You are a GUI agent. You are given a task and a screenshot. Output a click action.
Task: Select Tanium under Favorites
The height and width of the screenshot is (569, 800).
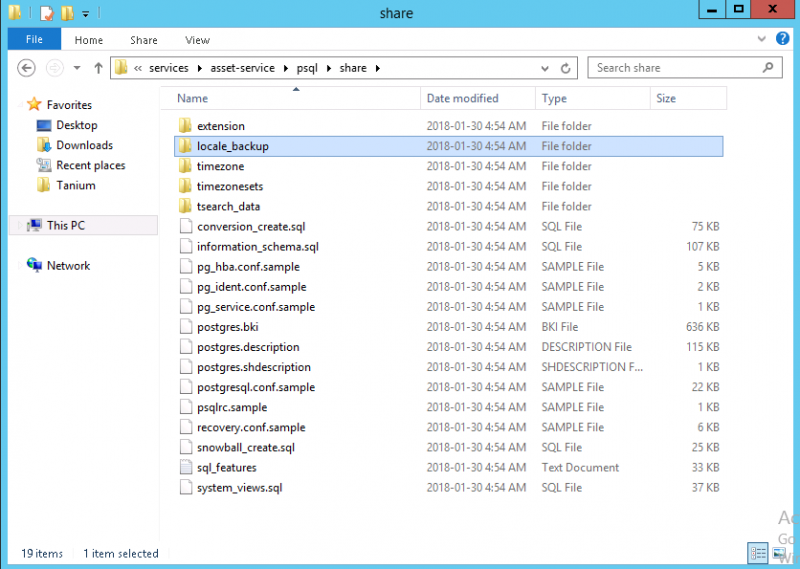coord(76,185)
